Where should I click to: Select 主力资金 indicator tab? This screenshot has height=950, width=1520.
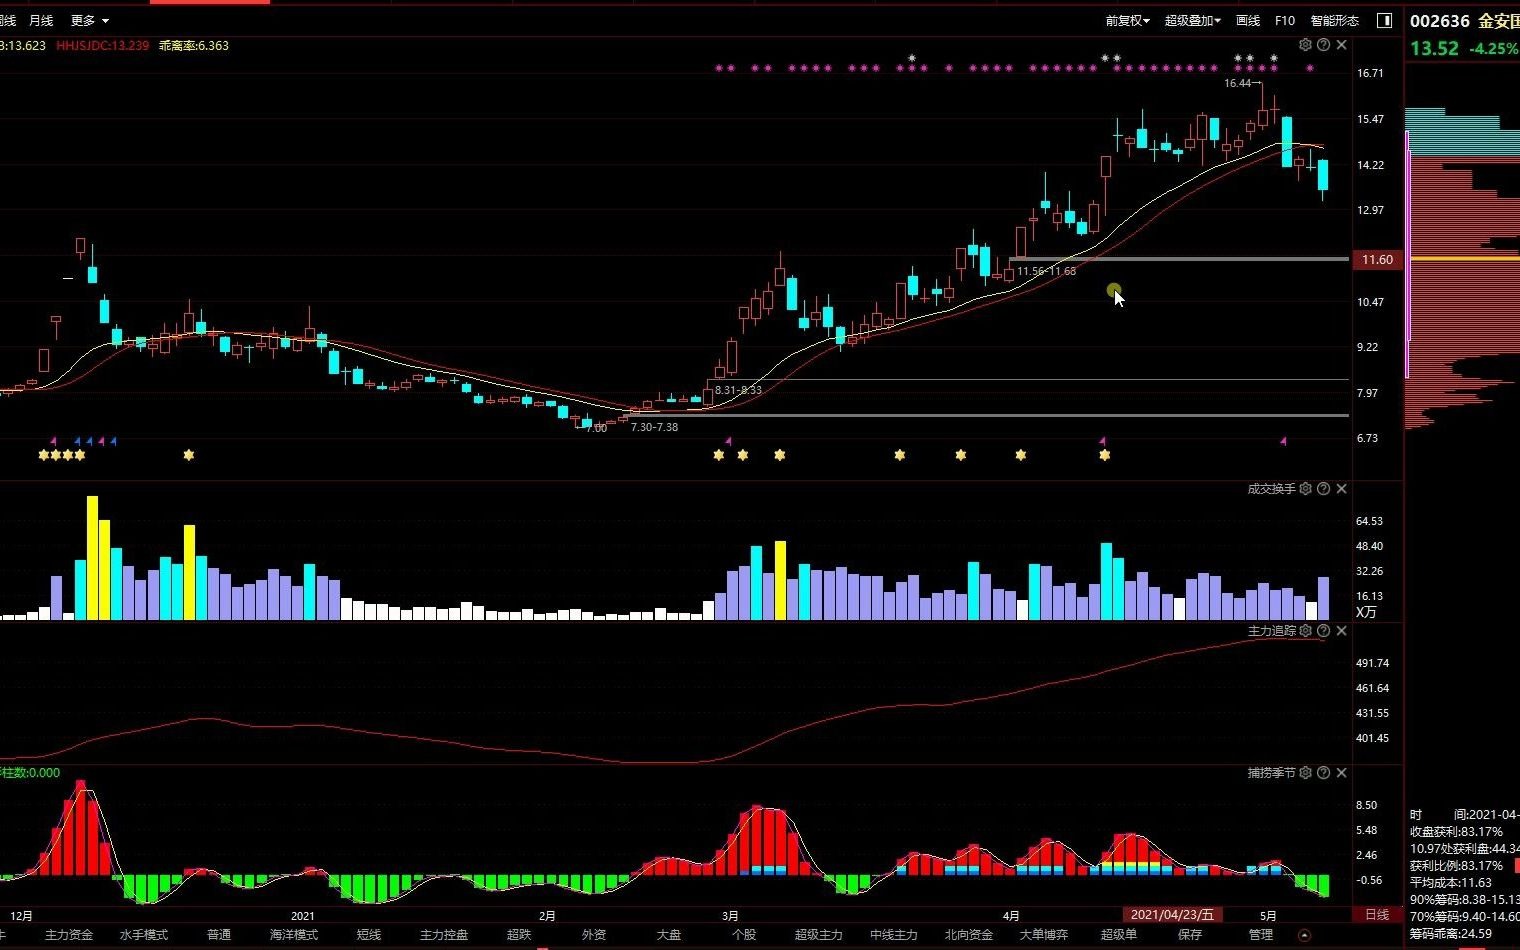(x=69, y=935)
